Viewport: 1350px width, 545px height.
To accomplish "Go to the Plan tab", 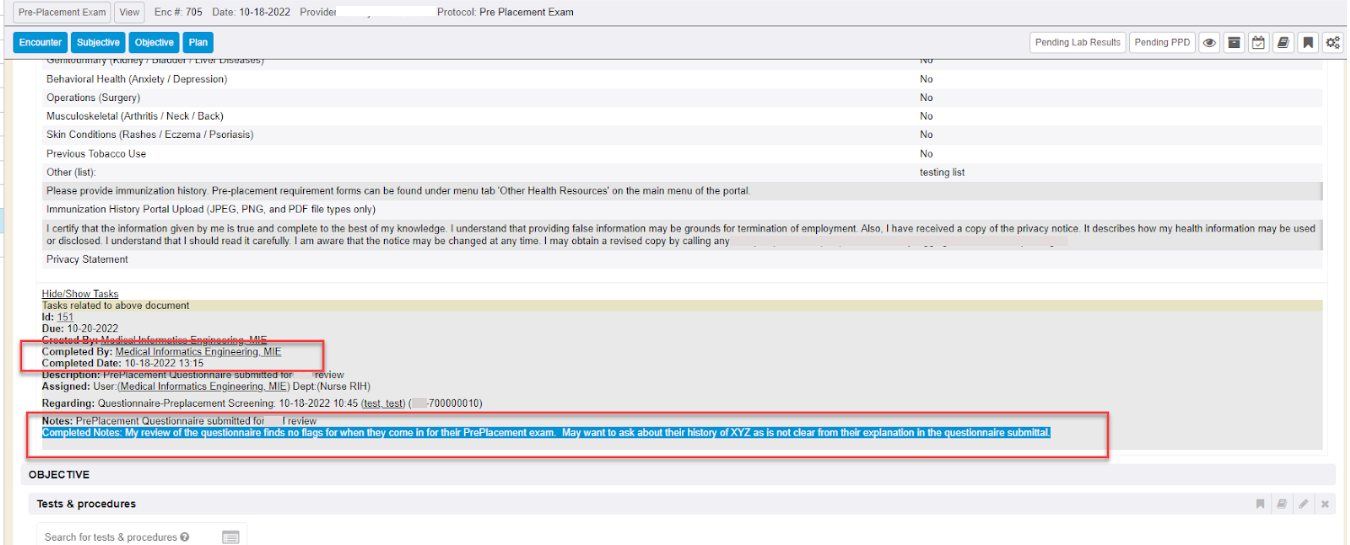I will [198, 43].
